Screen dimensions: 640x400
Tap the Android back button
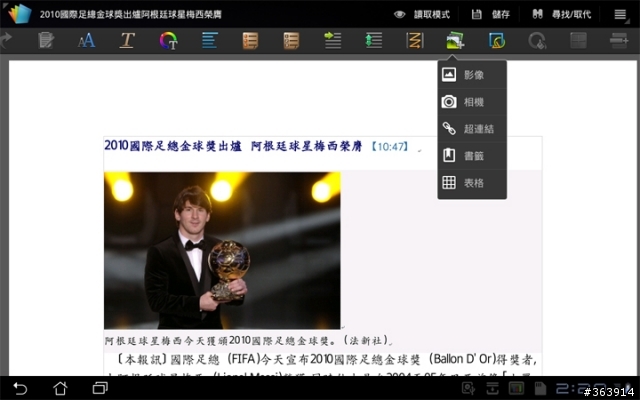click(x=20, y=388)
